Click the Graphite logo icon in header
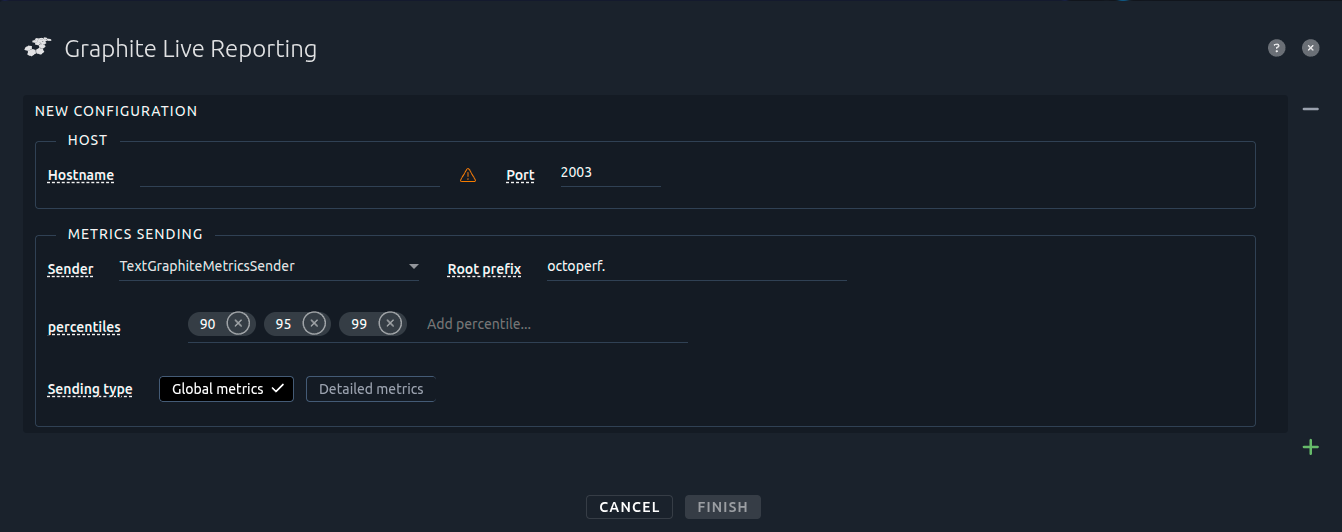 point(38,47)
